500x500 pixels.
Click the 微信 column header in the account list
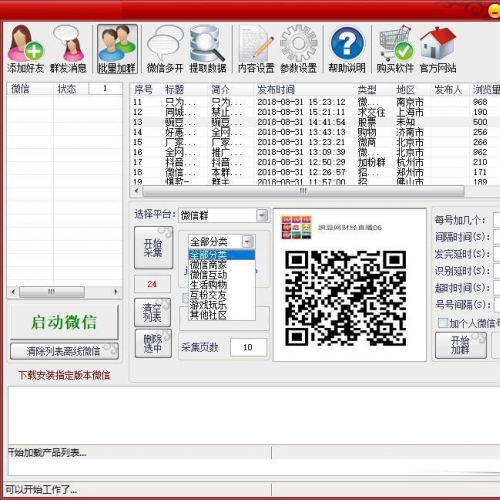[30, 89]
